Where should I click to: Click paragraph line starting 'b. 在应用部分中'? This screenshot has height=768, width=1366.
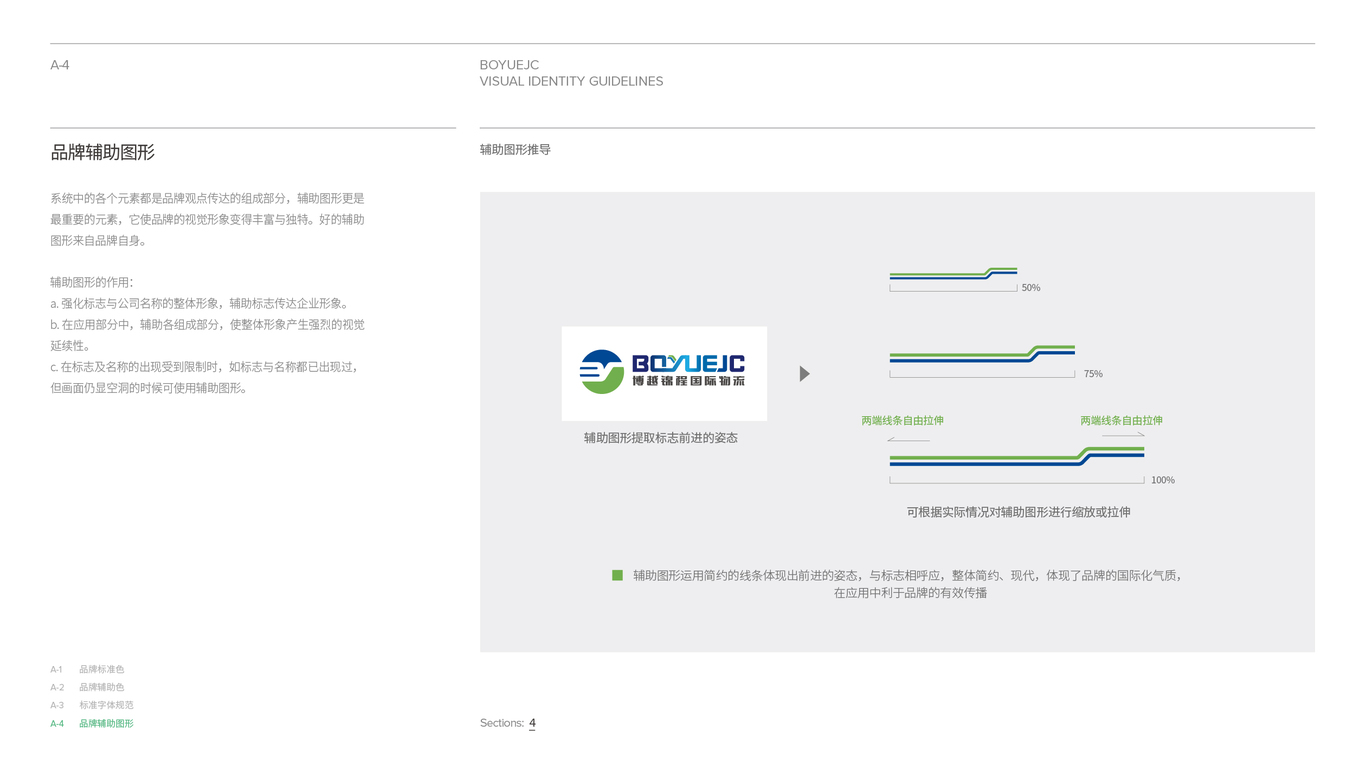207,324
